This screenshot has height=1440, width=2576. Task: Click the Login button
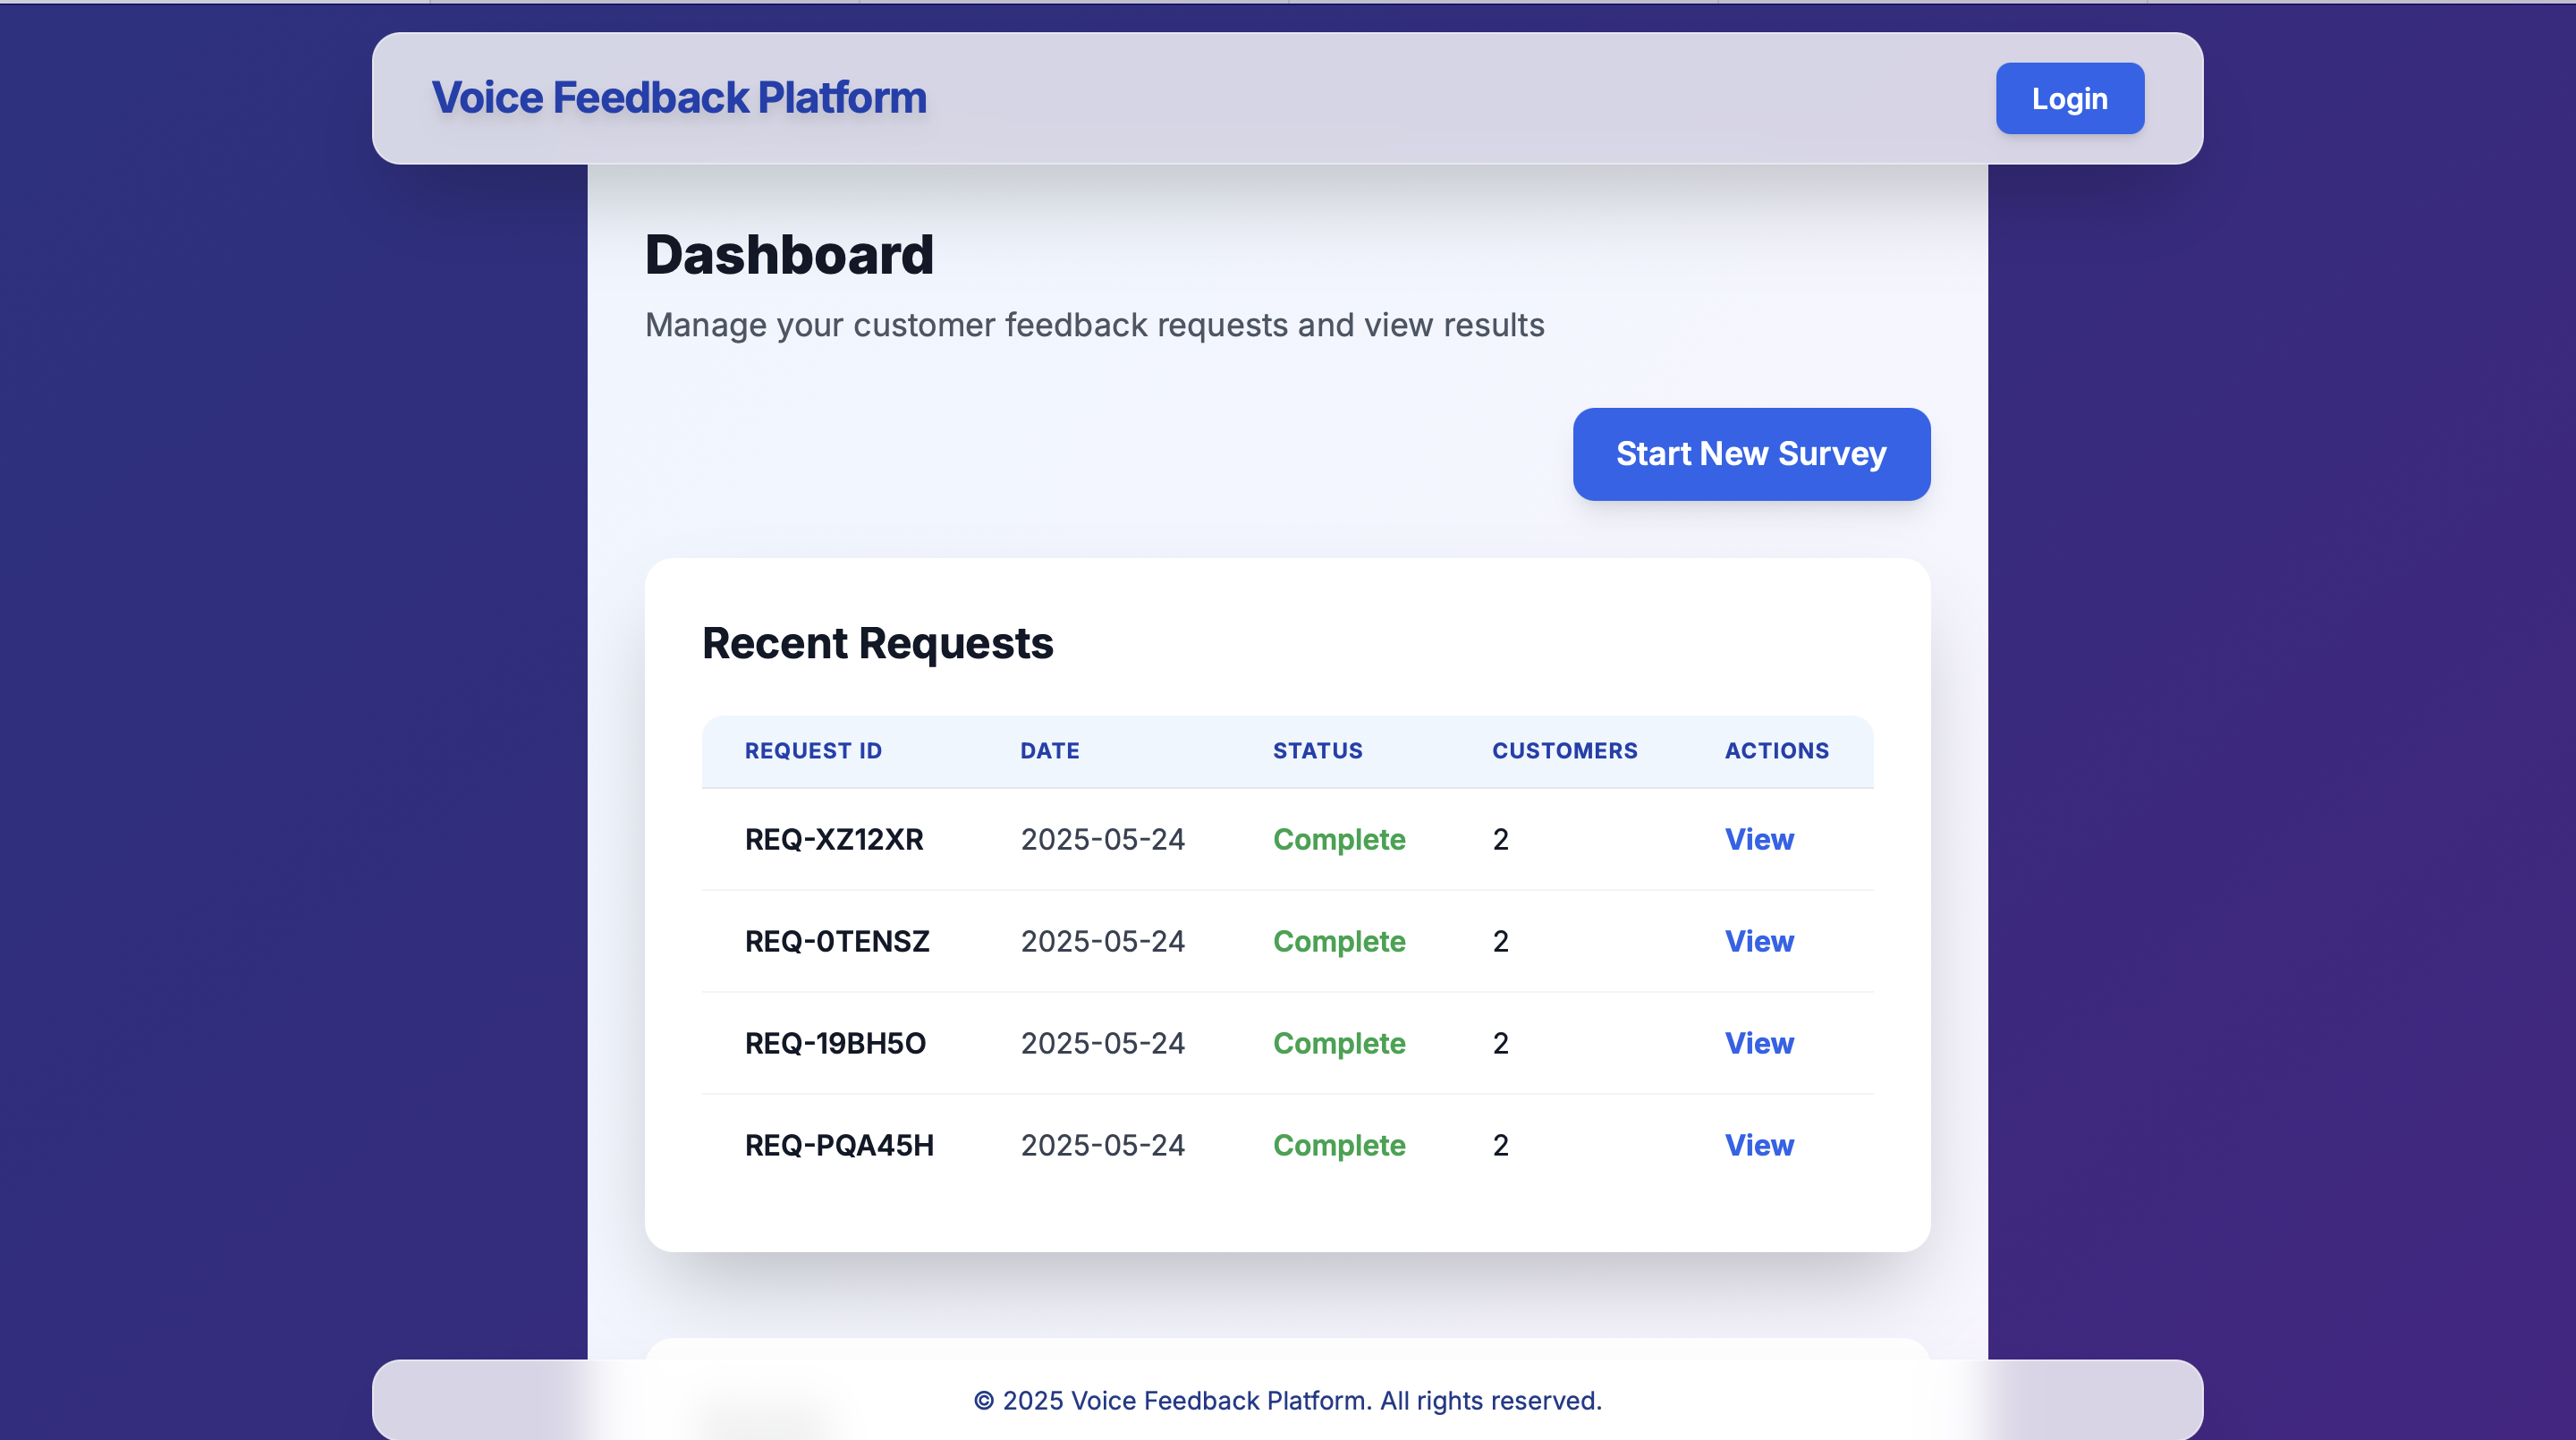(2069, 98)
